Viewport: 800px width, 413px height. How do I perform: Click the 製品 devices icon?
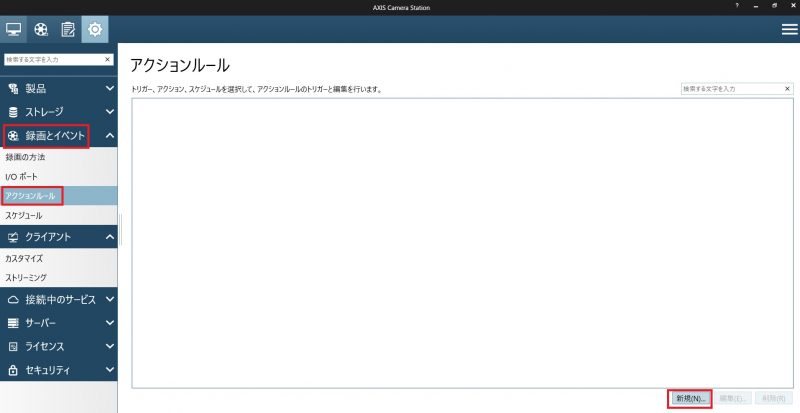(13, 89)
